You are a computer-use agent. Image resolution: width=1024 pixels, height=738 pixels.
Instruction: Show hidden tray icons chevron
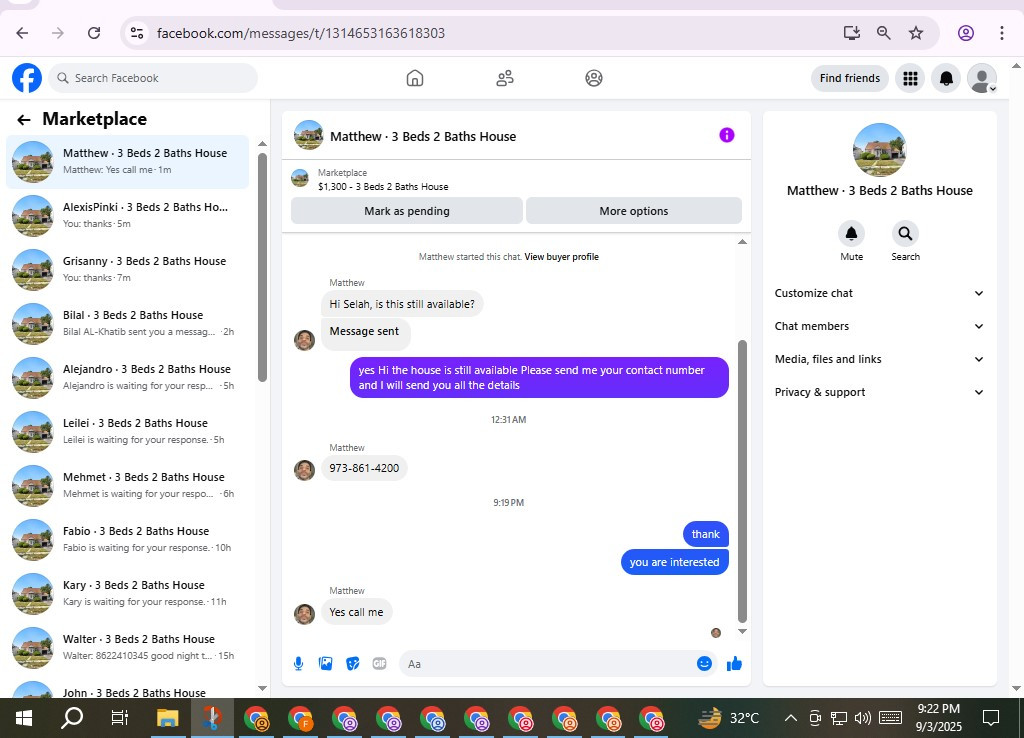coord(790,718)
